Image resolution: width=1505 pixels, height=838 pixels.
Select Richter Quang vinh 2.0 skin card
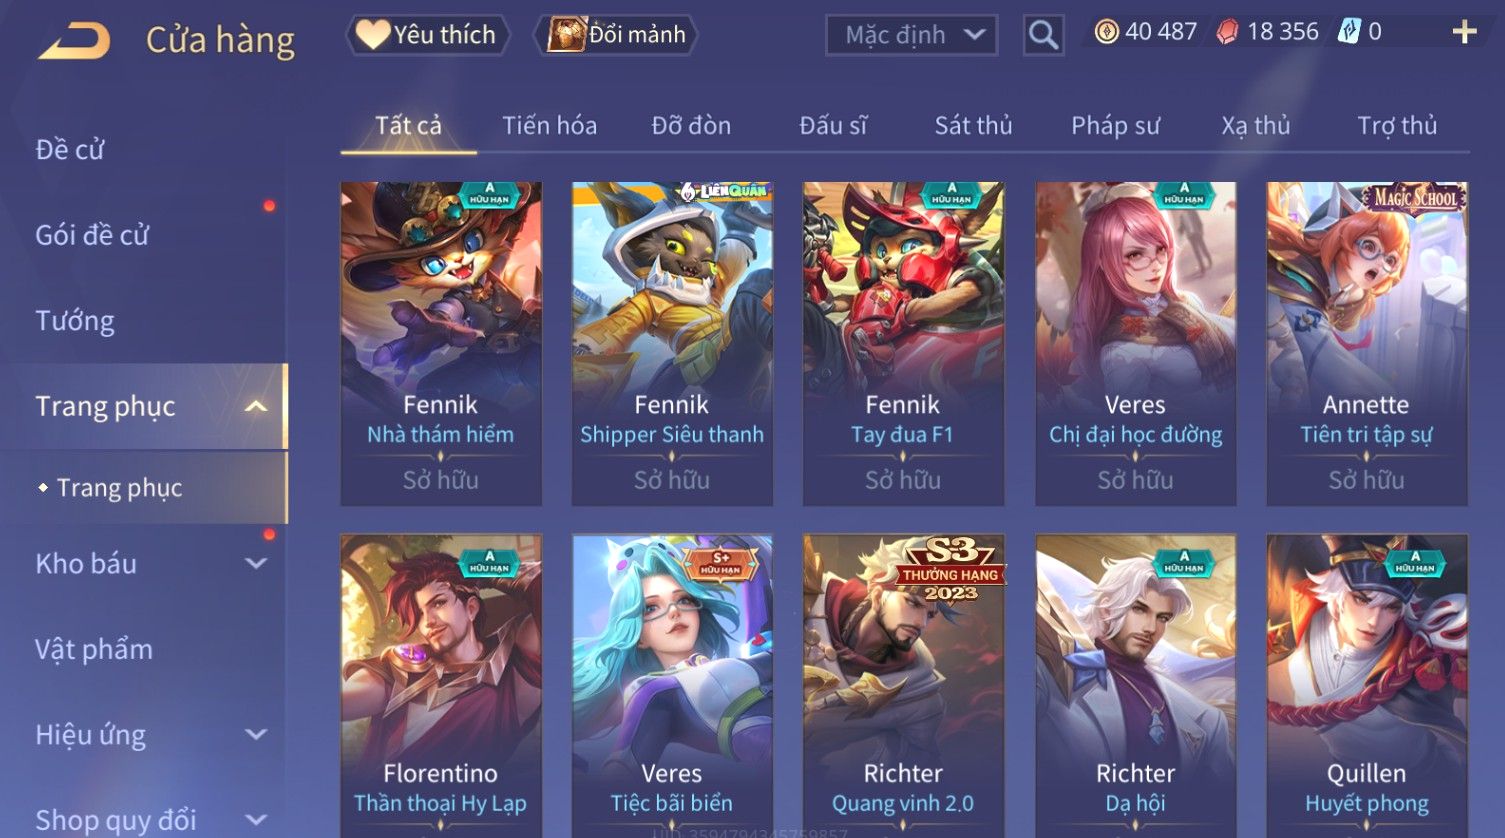(x=903, y=686)
